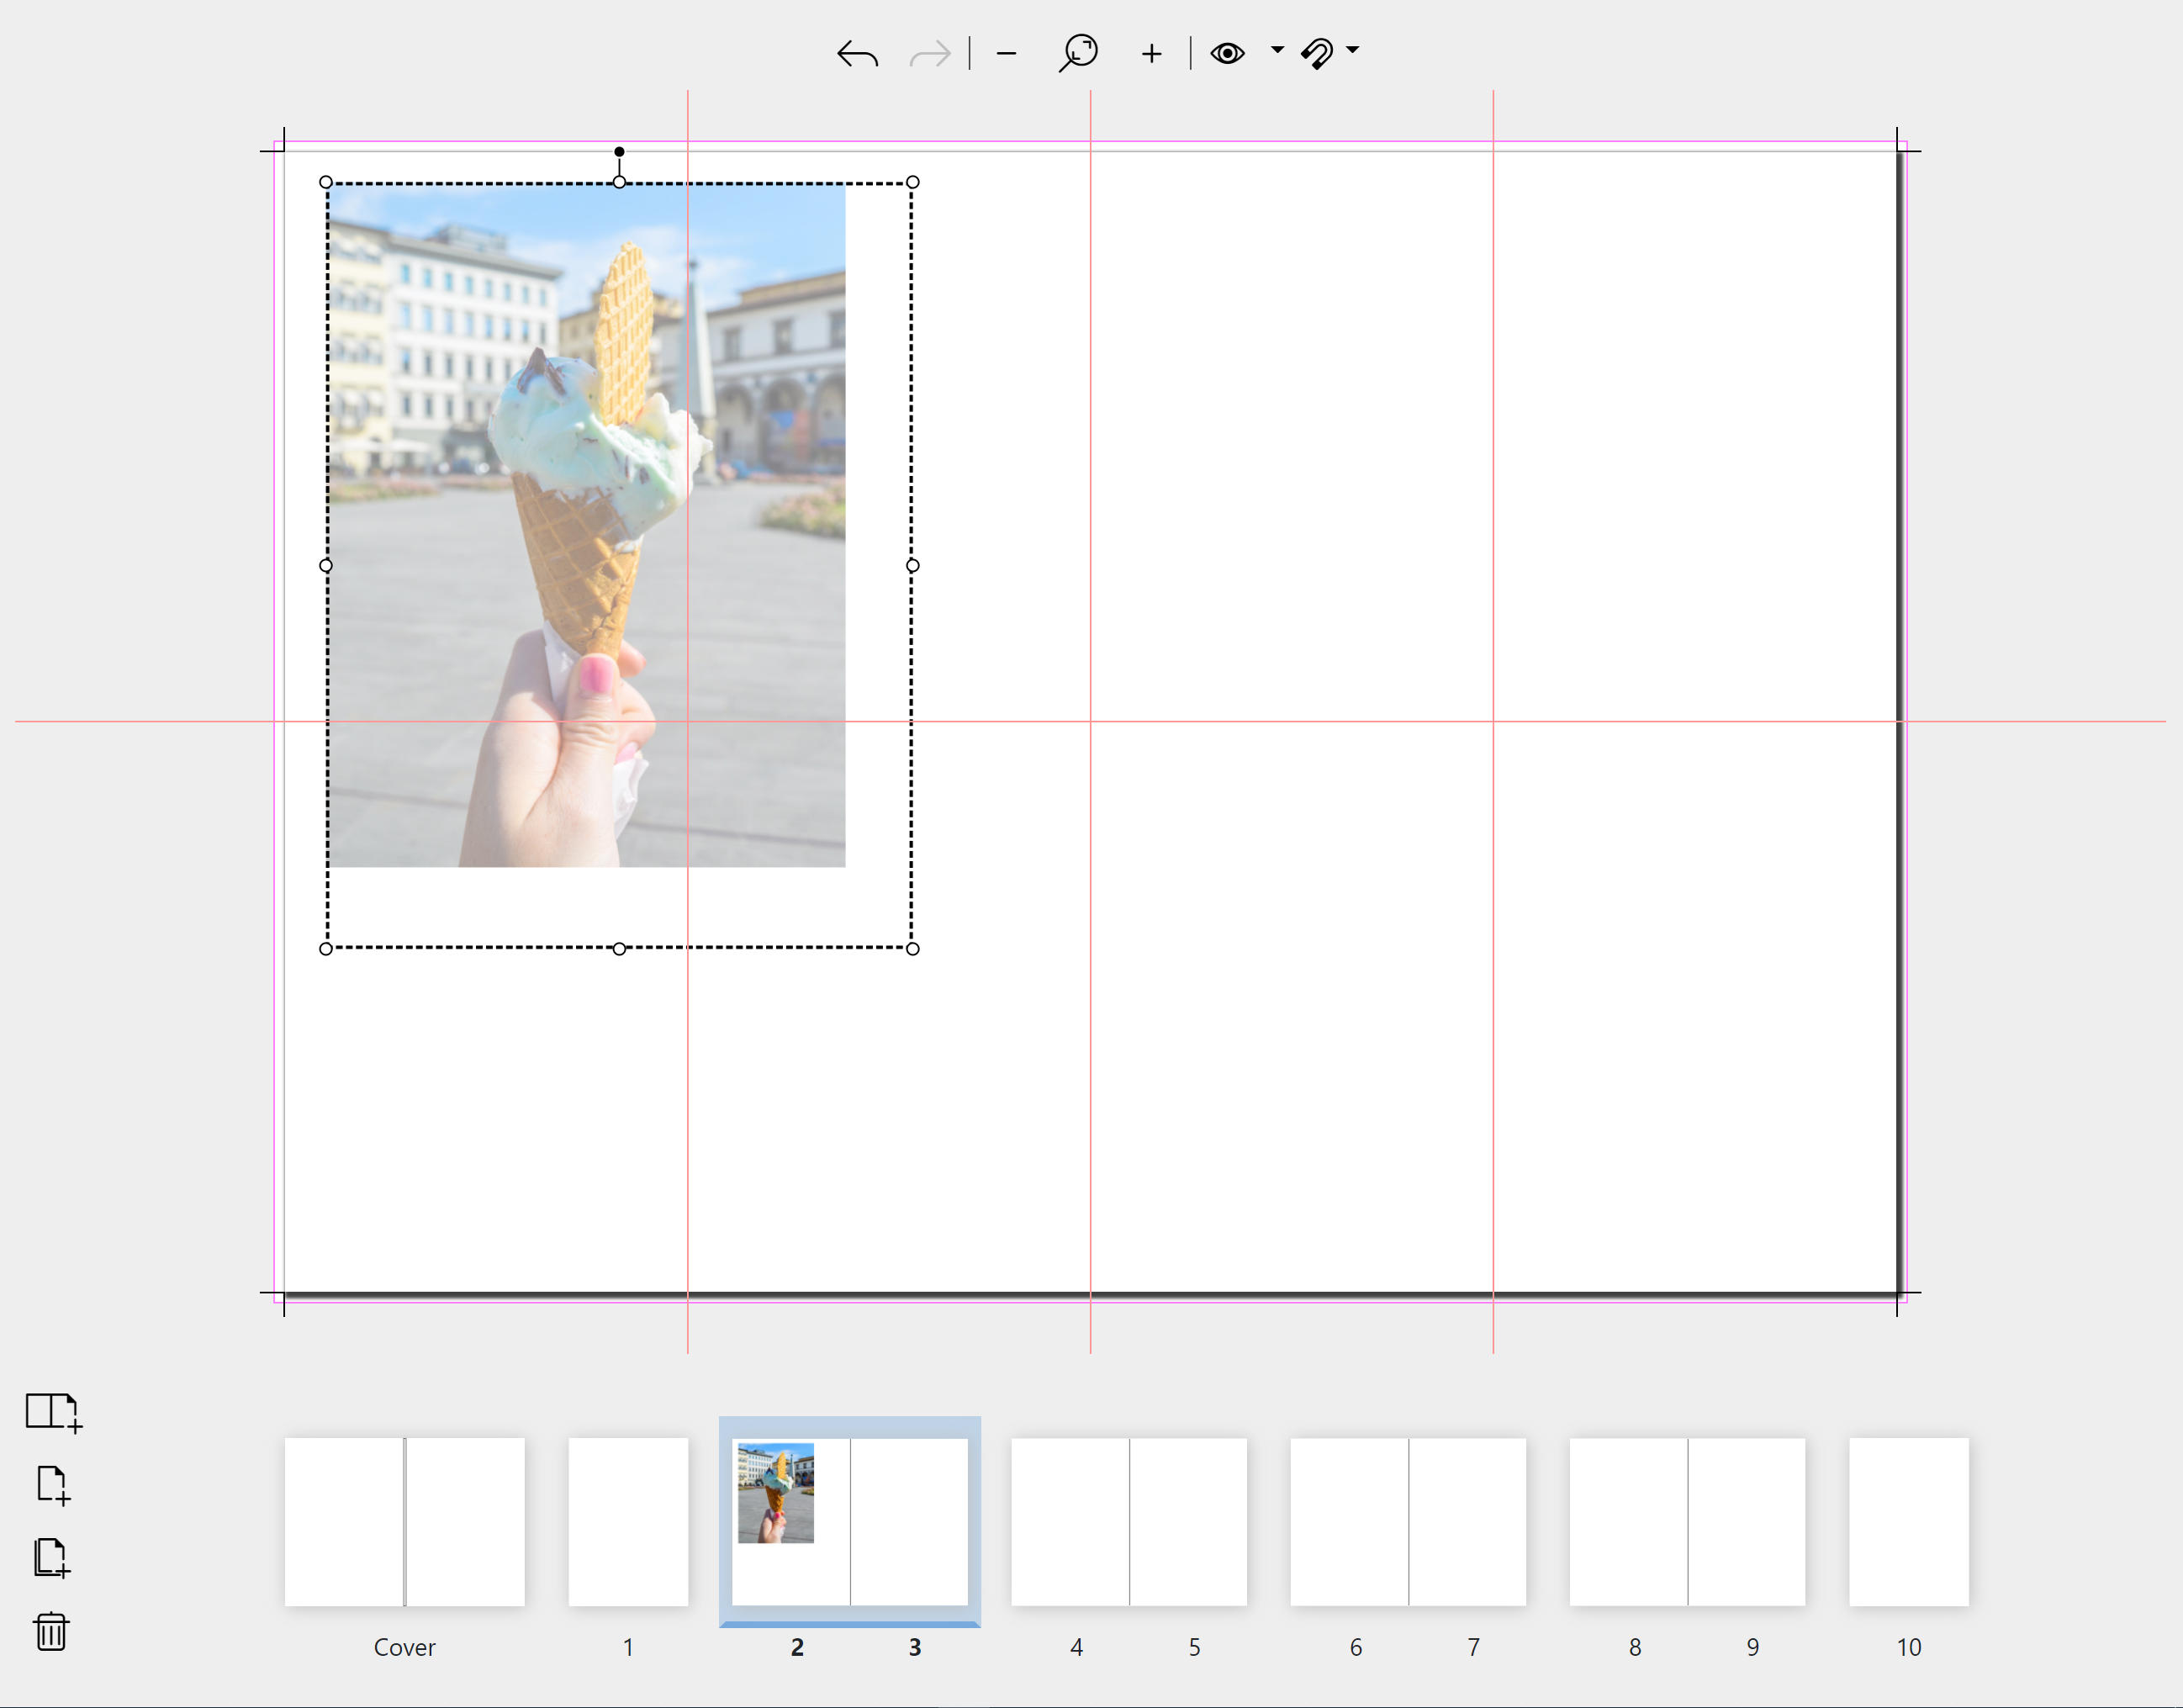2183x1708 pixels.
Task: Select the pages 4-5 spread thumbnail
Action: [x=1128, y=1521]
